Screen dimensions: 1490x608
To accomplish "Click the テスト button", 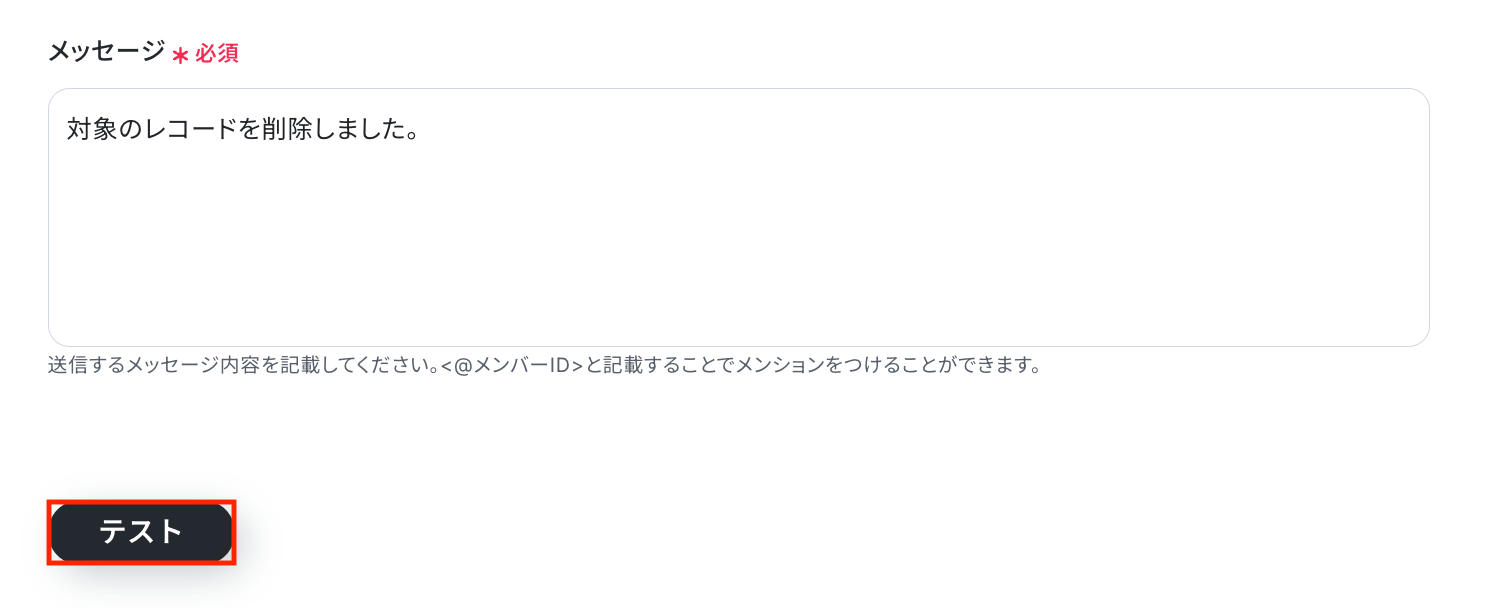I will [141, 533].
